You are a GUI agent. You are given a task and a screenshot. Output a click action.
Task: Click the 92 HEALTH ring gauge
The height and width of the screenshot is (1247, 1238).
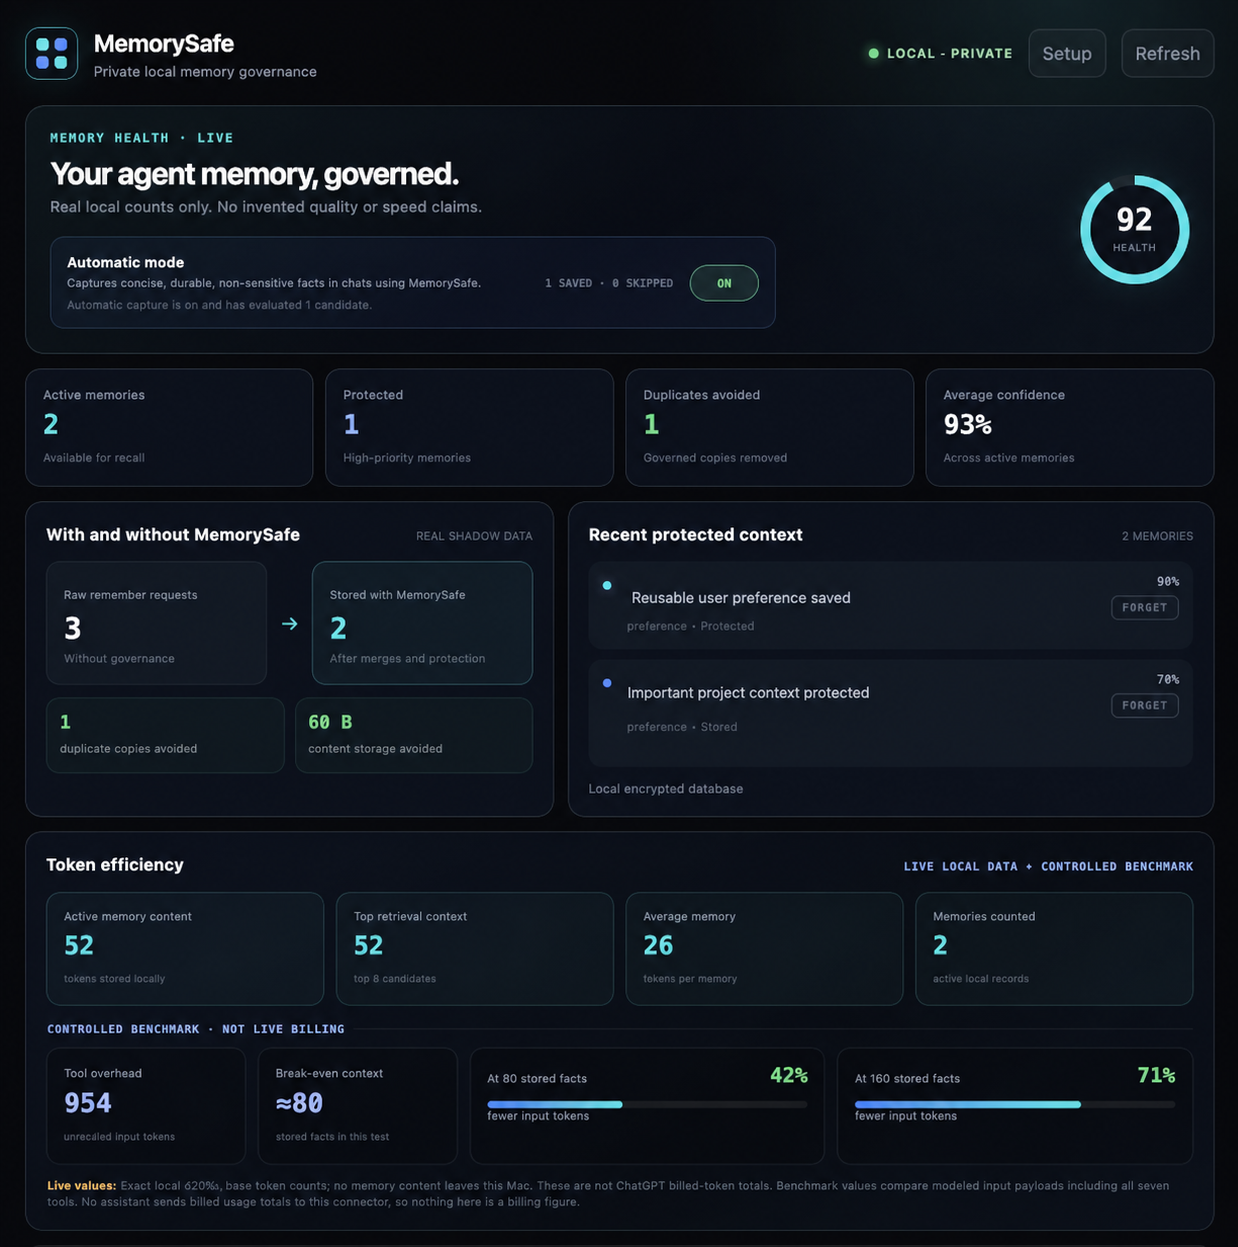1134,230
